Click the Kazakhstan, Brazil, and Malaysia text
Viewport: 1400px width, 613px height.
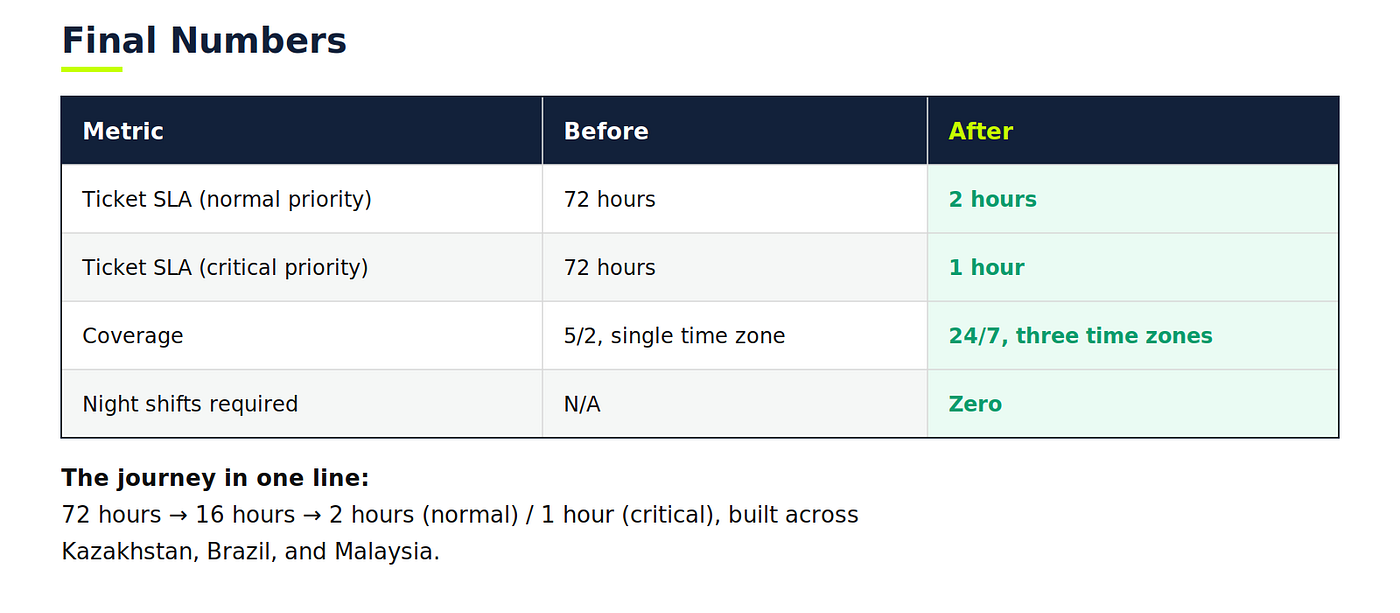click(x=251, y=551)
